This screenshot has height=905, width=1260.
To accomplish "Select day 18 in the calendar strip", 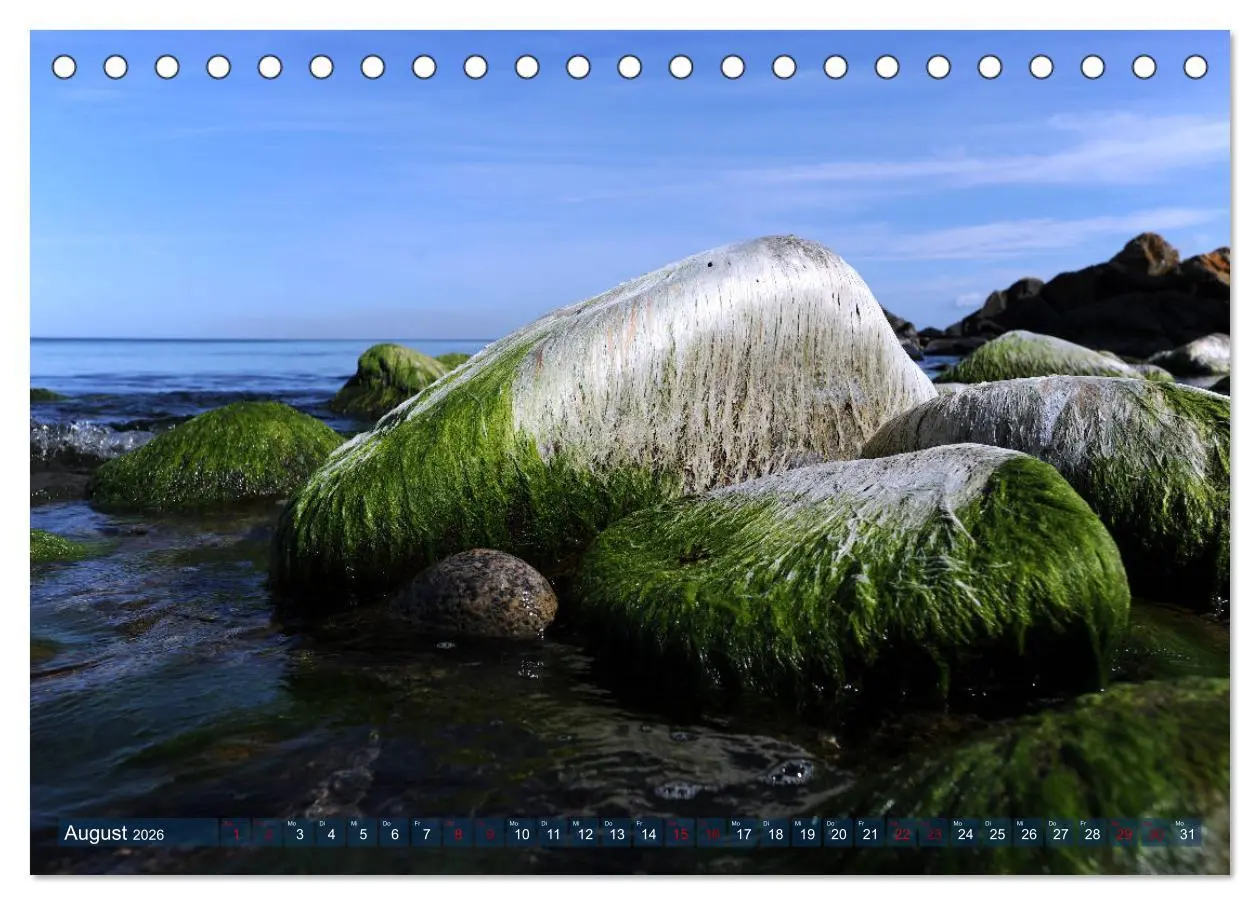I will (776, 833).
